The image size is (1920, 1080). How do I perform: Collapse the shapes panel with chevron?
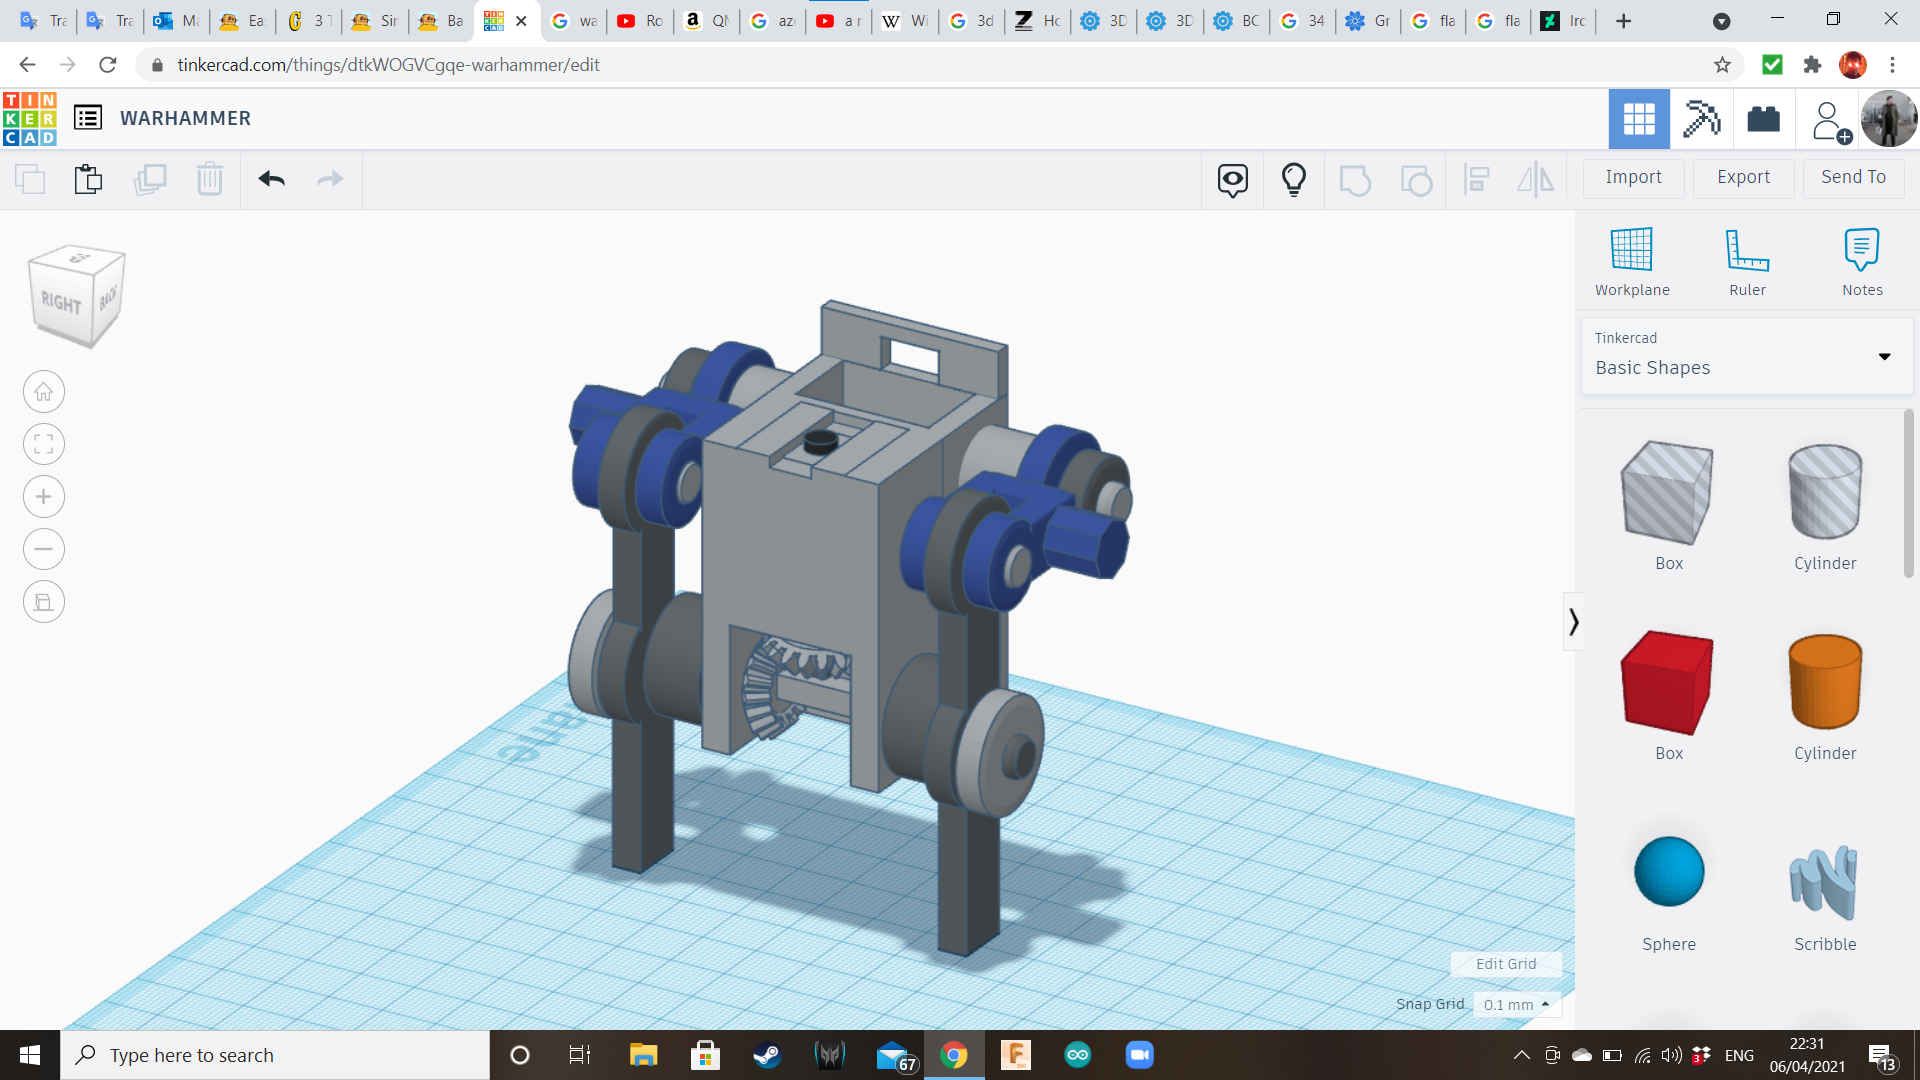coord(1573,622)
